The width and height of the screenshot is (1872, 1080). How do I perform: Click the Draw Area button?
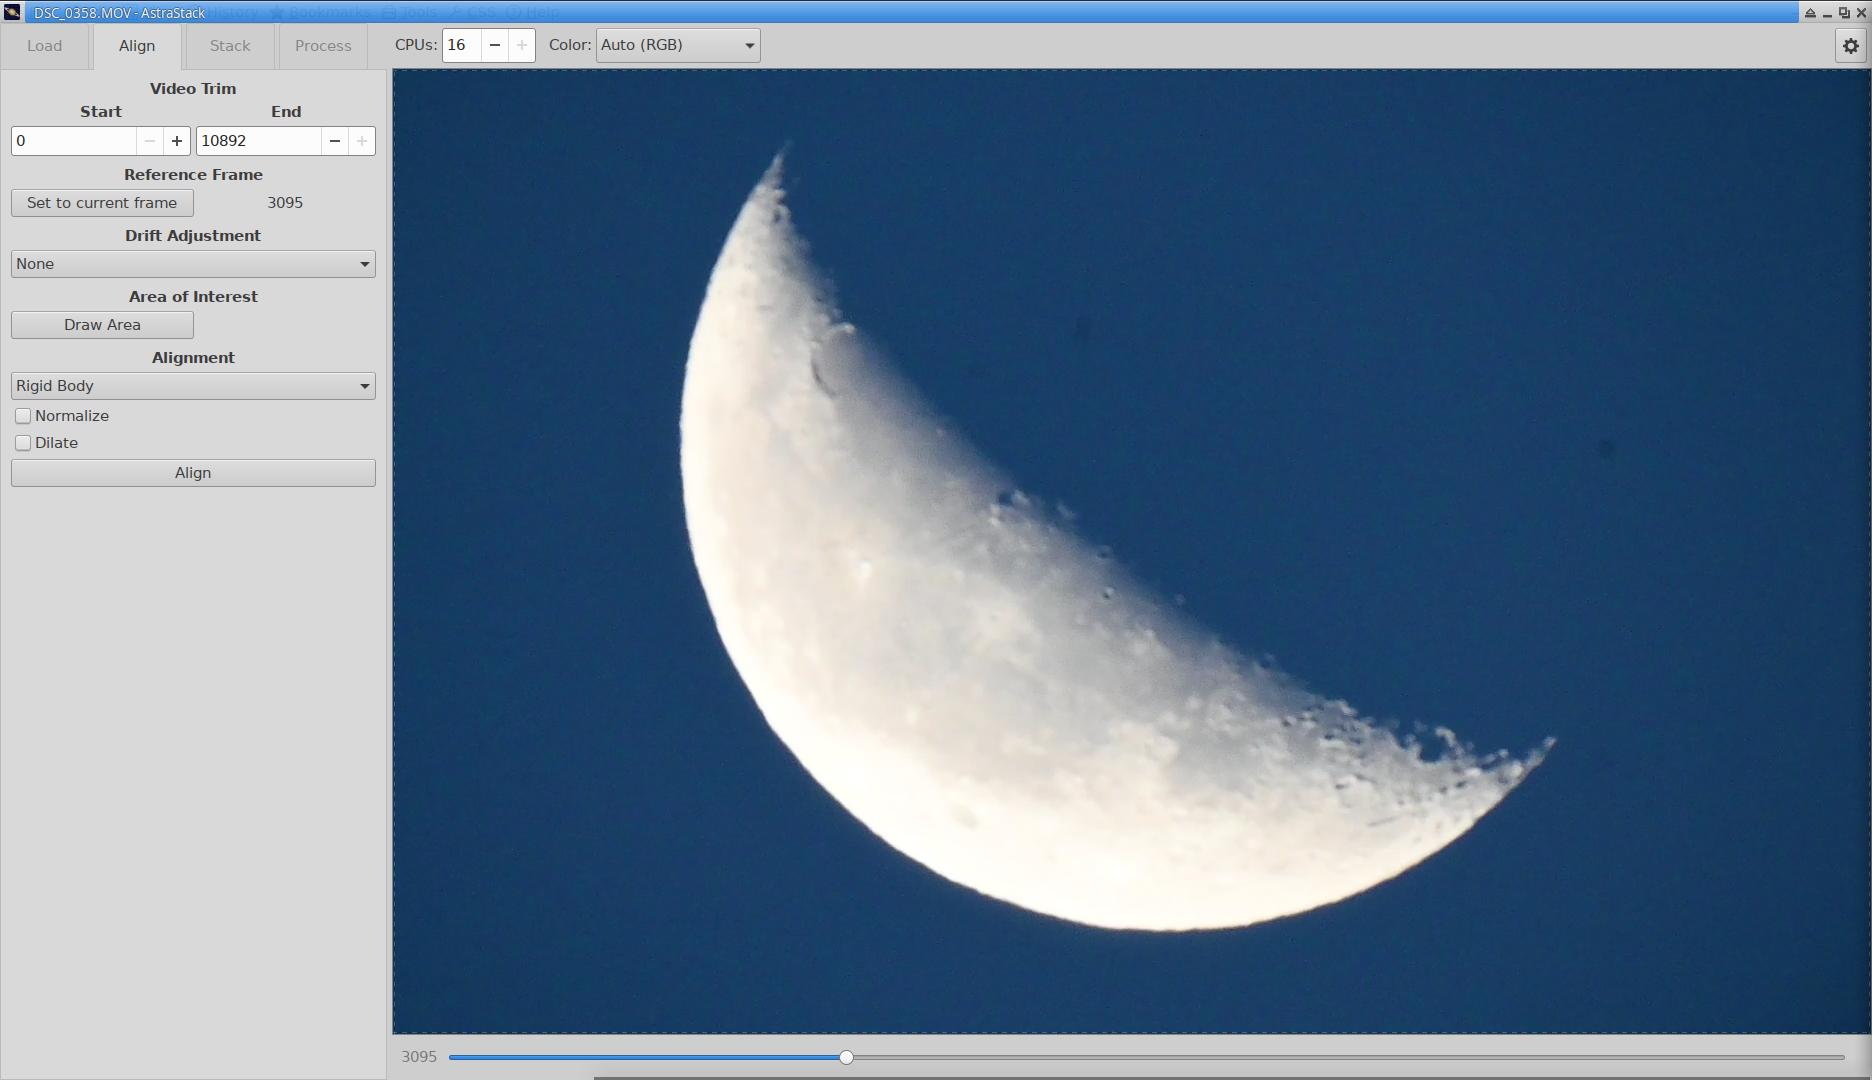point(102,325)
